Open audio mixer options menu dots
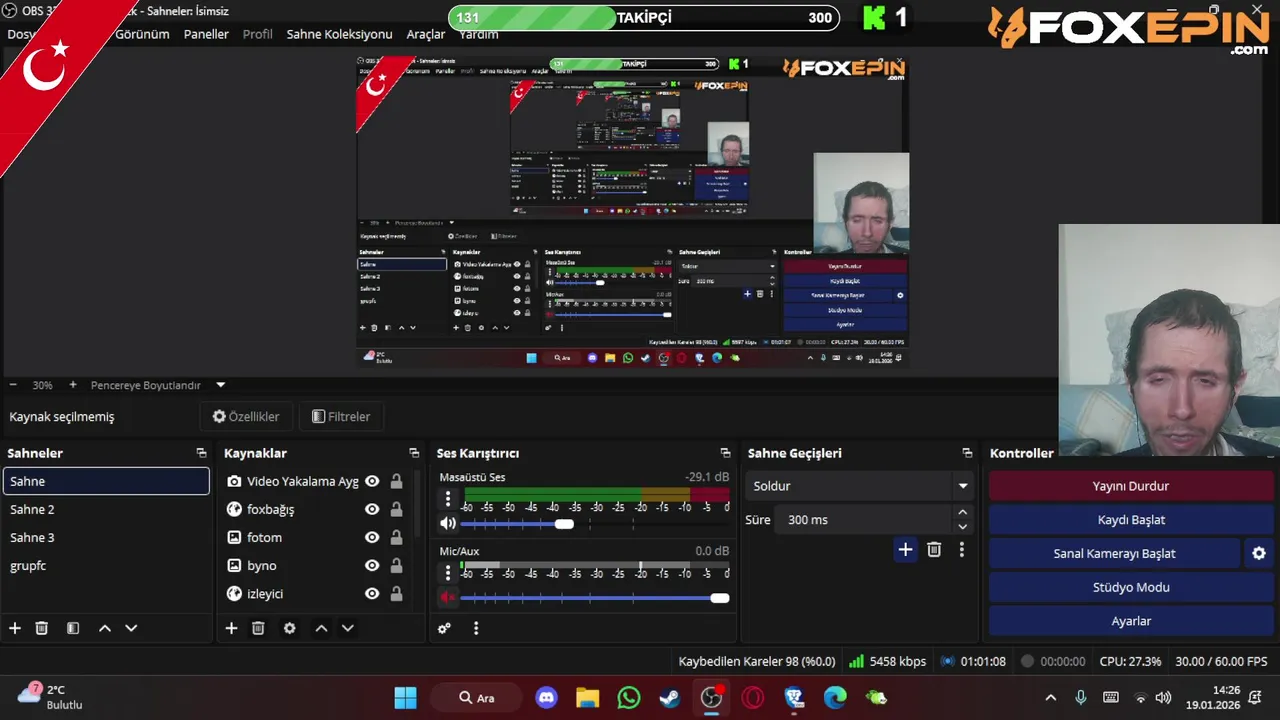 click(476, 628)
